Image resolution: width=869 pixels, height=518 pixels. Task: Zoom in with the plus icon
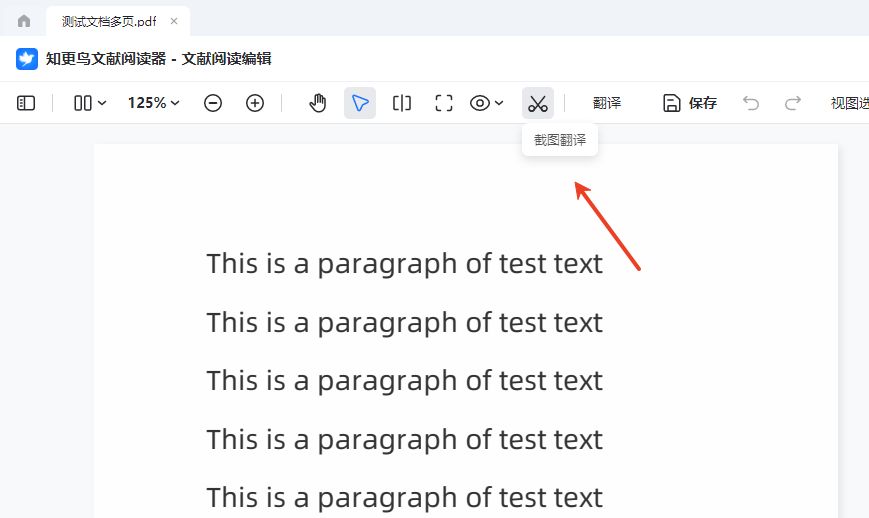coord(255,103)
